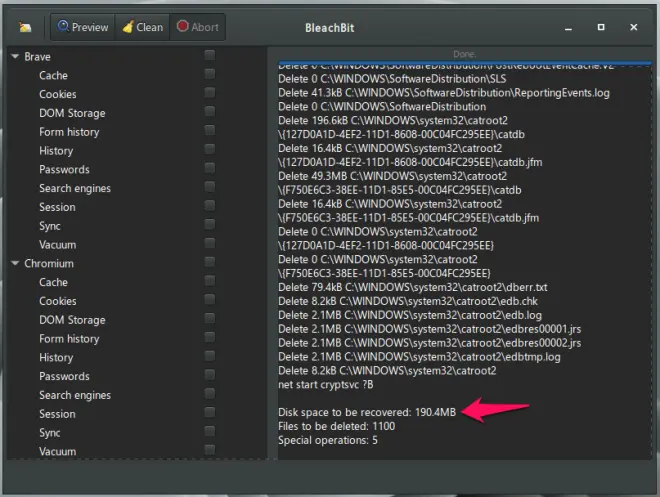Check Brave Form history checkbox
Screen dimensions: 660x497
click(210, 130)
